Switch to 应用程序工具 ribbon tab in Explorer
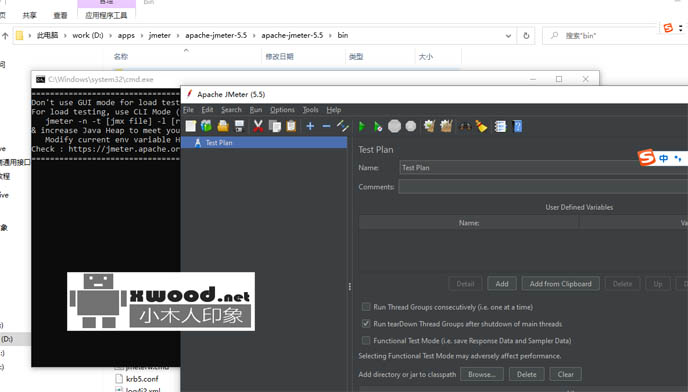 (106, 15)
